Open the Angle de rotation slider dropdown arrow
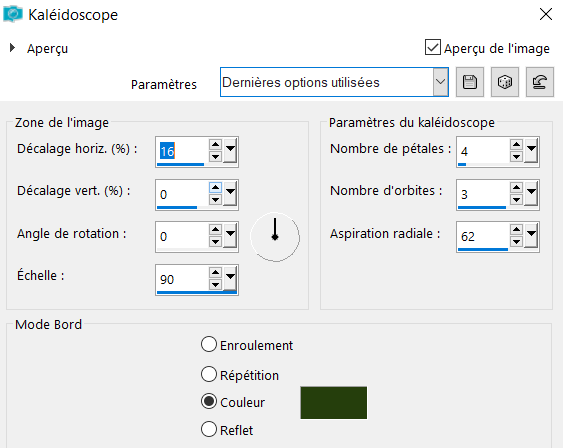 (x=230, y=235)
